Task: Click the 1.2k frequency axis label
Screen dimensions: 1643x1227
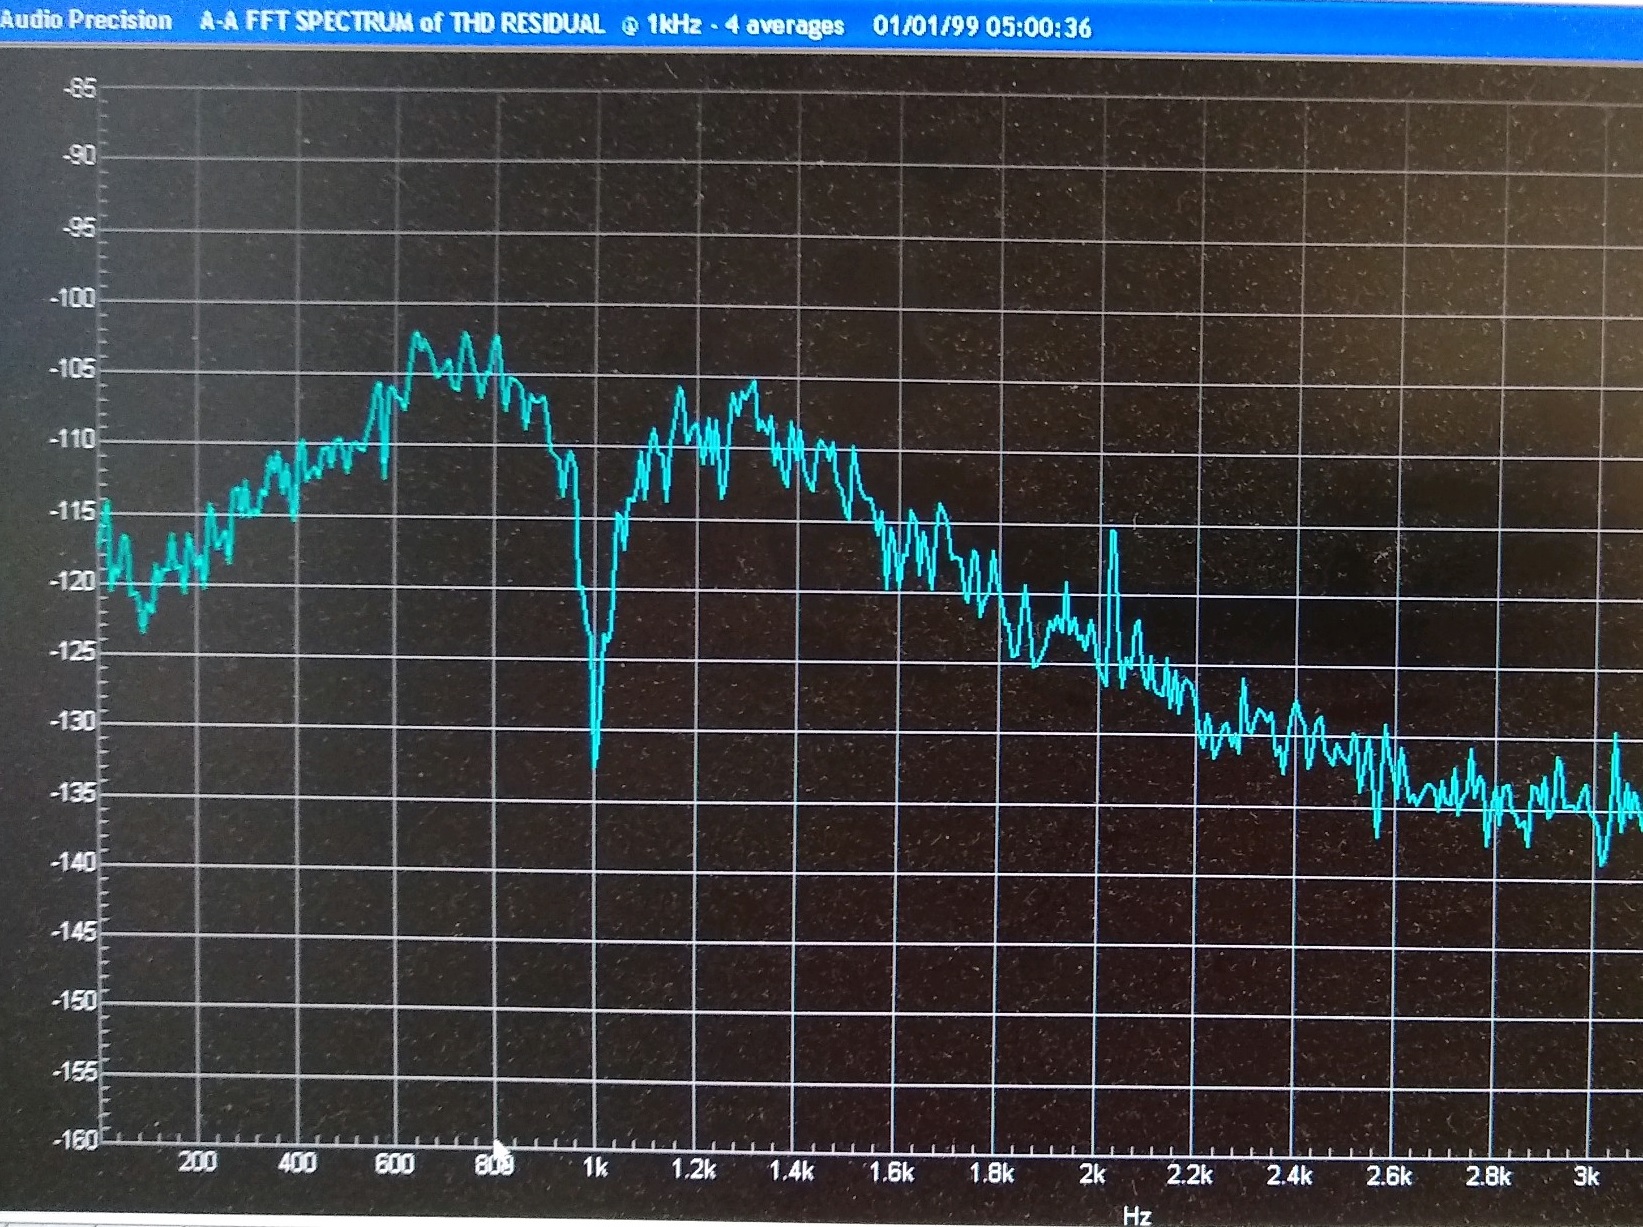Action: (694, 1169)
